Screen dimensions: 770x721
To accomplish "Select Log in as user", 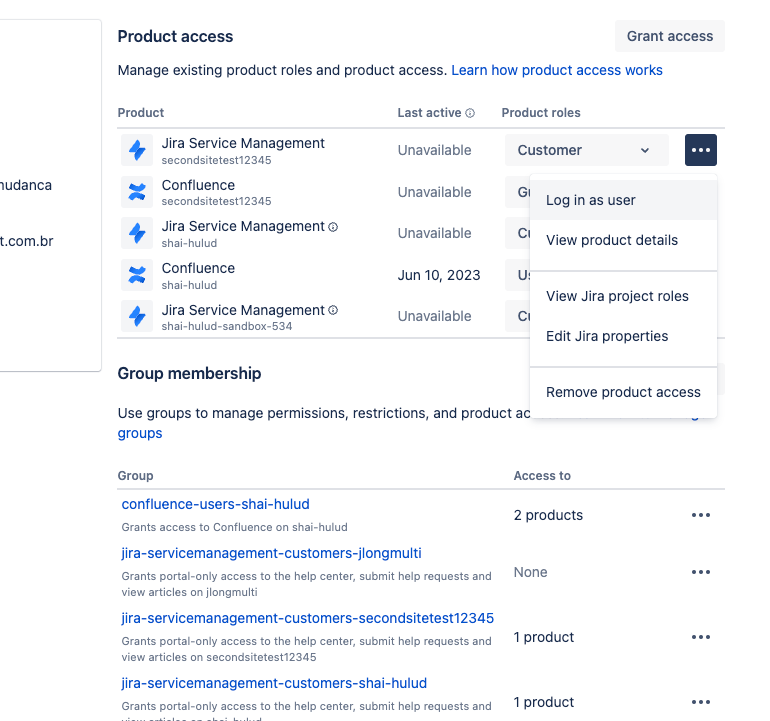I will pyautogui.click(x=591, y=200).
